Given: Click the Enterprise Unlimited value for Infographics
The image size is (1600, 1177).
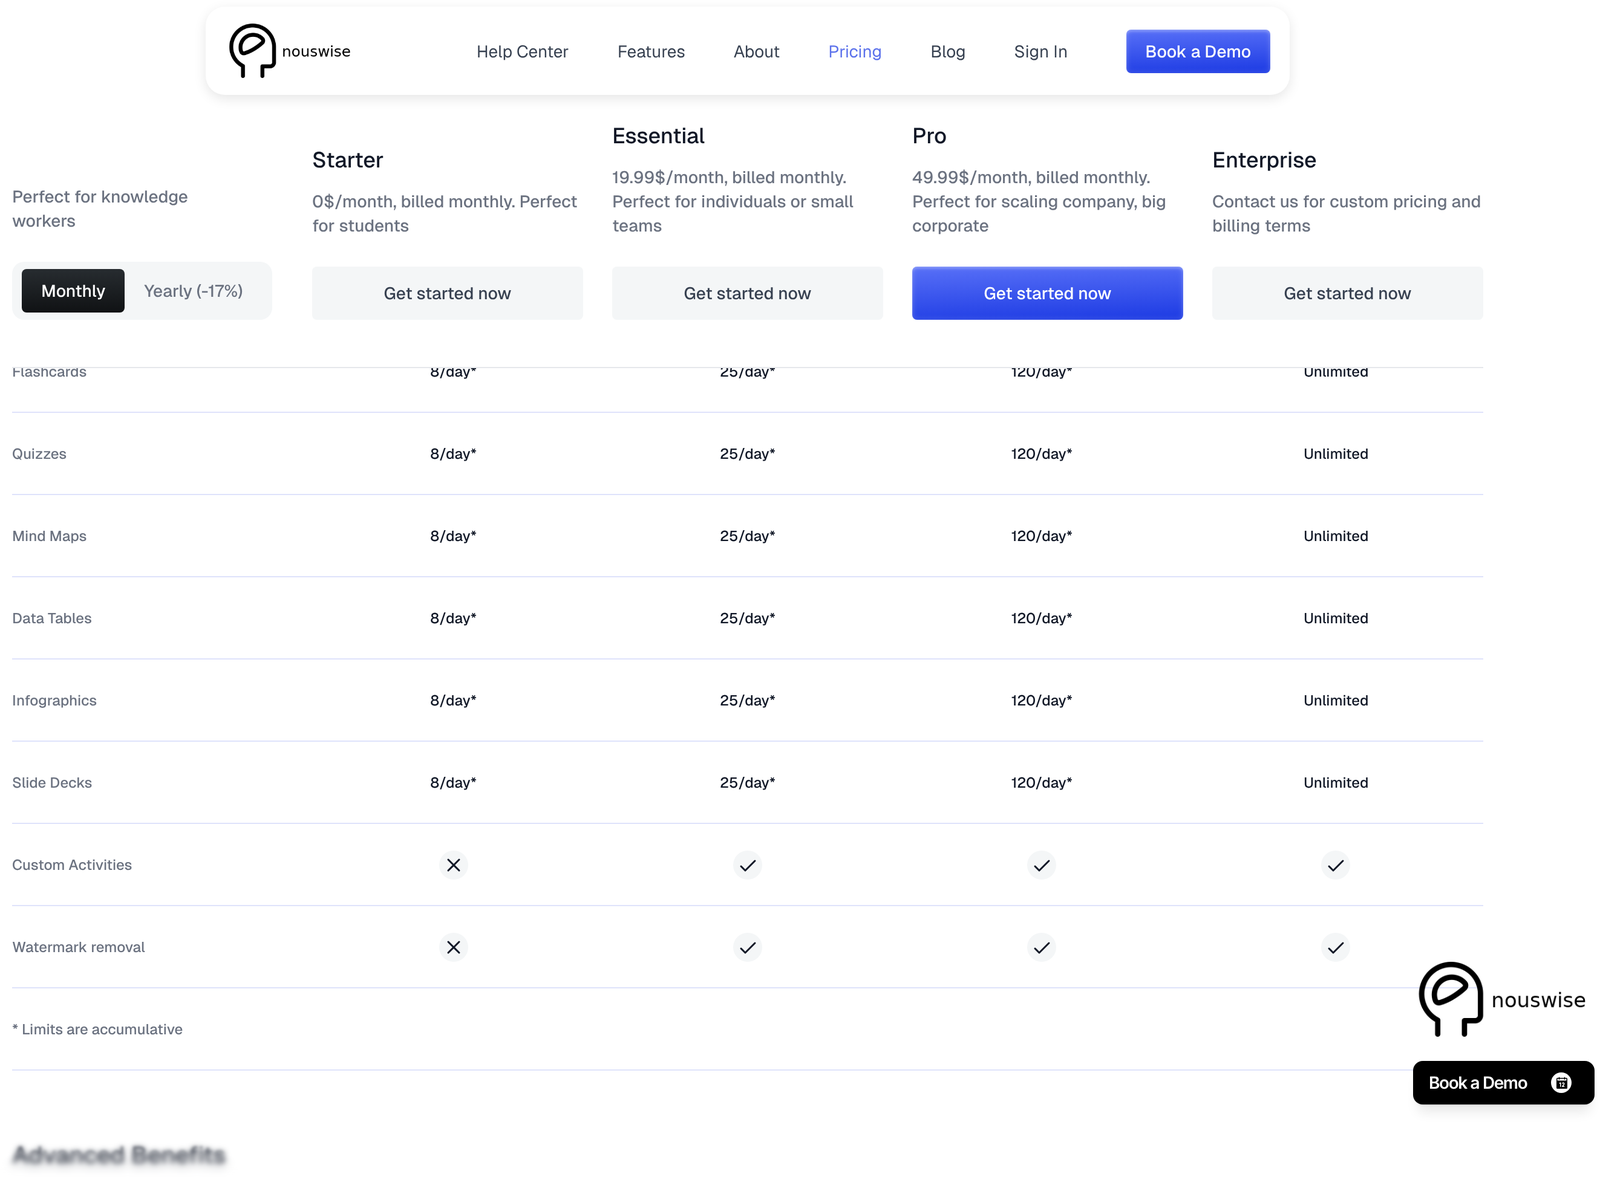Looking at the screenshot, I should 1335,700.
